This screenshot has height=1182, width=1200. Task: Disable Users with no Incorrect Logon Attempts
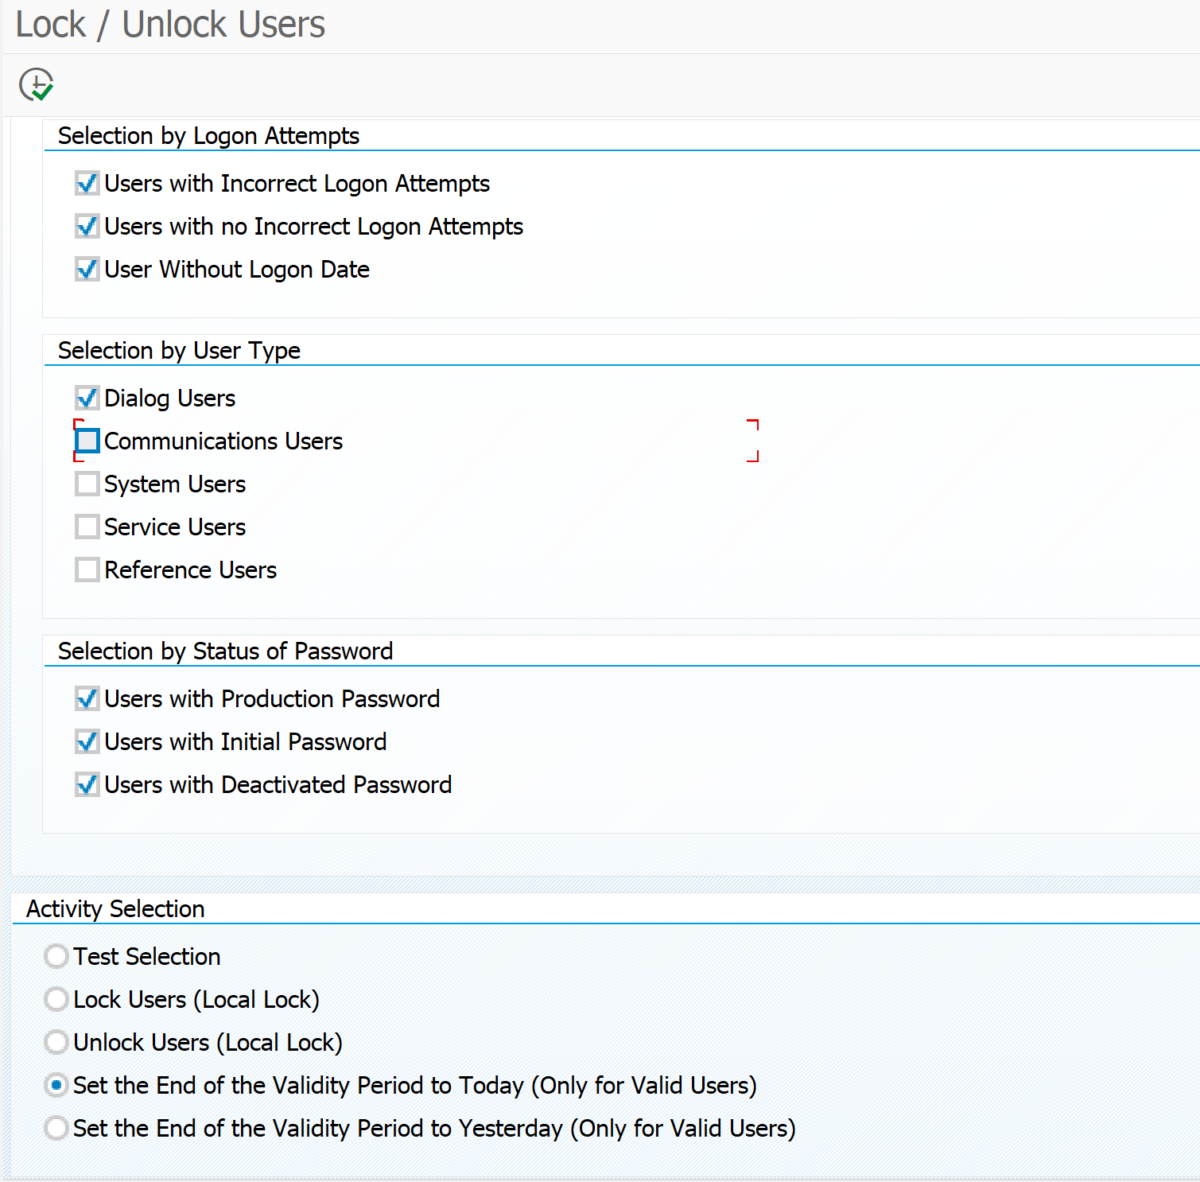click(x=87, y=226)
